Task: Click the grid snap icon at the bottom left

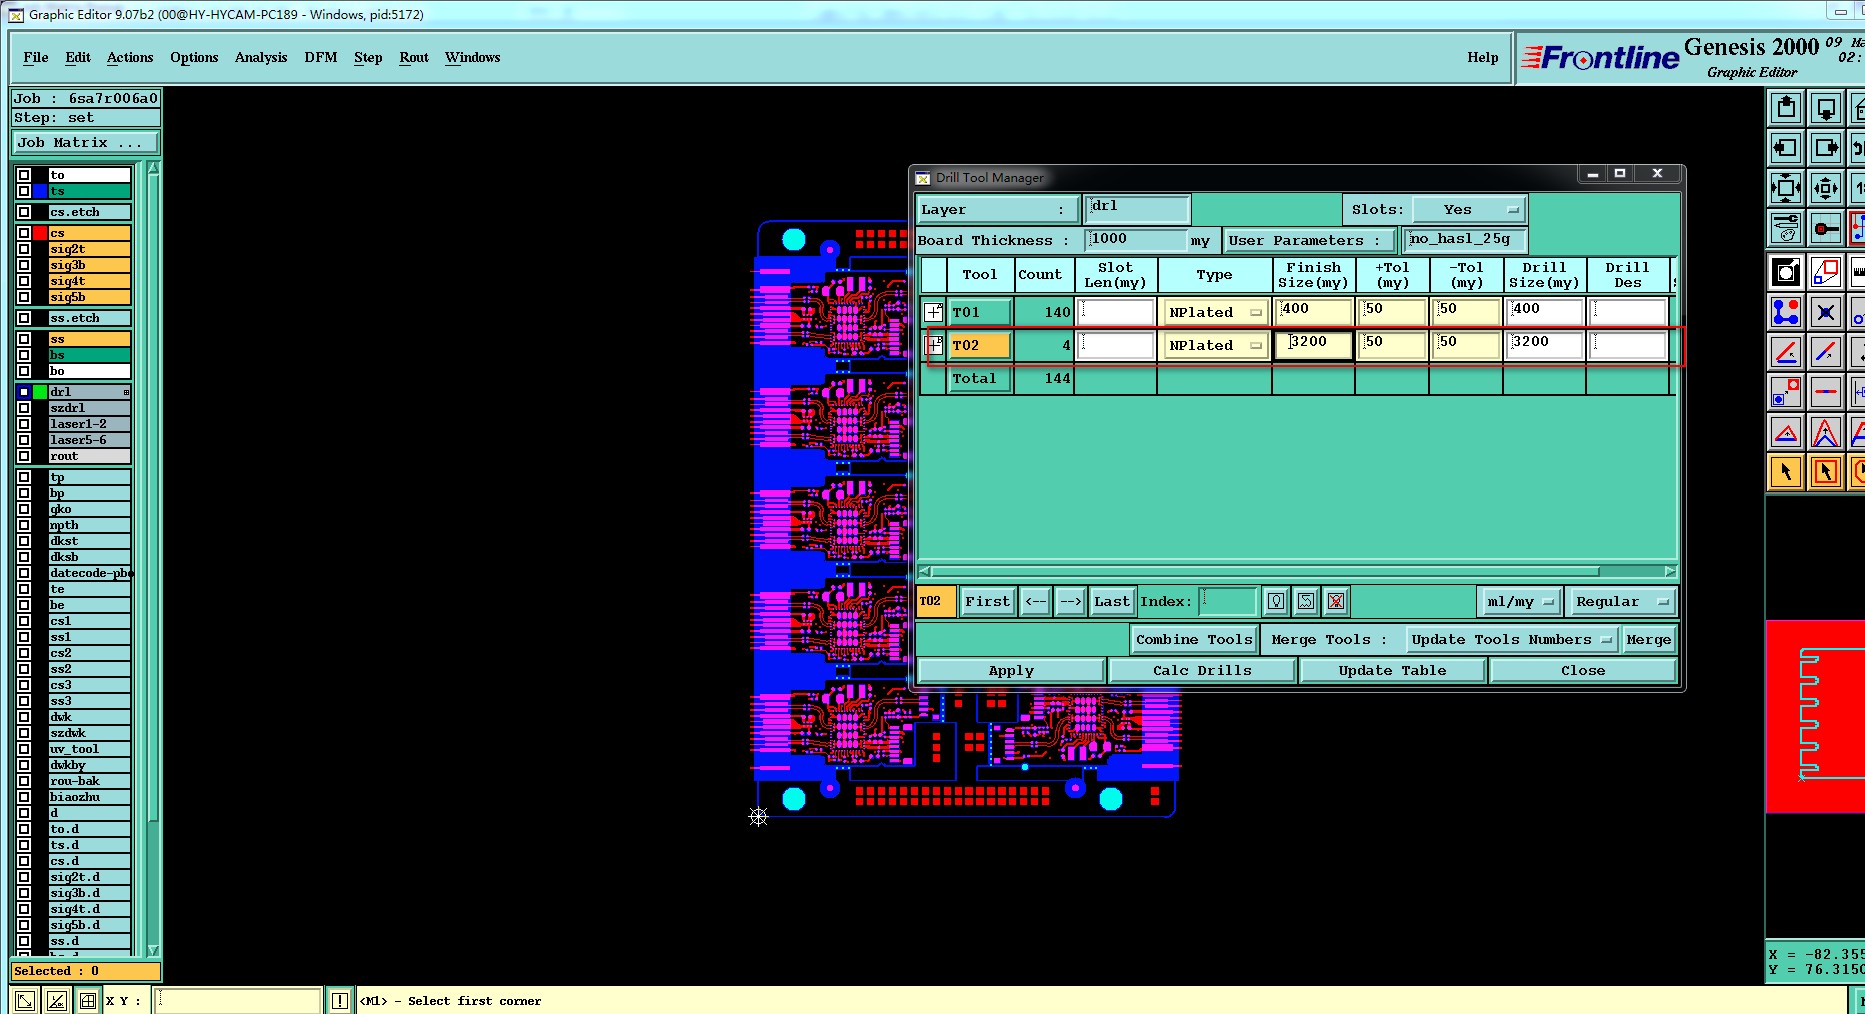Action: 88,1000
